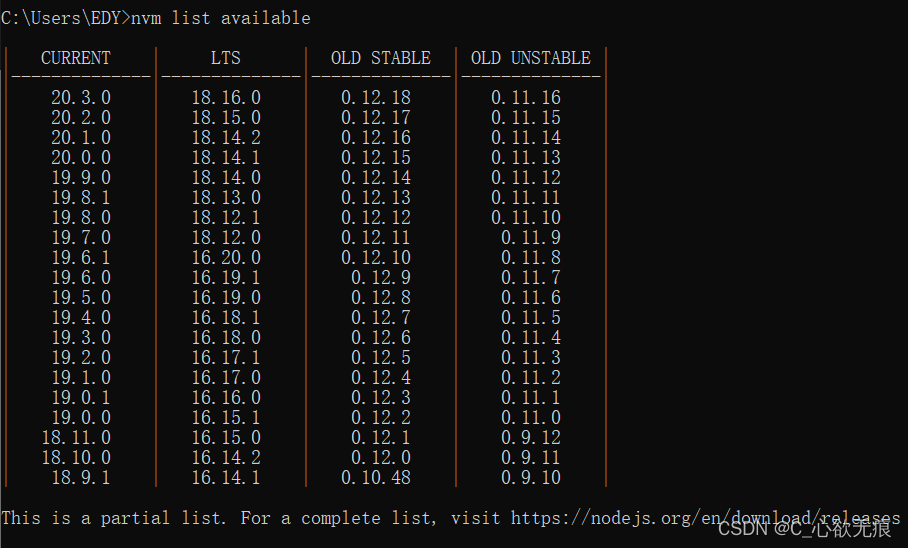Click version 0.11.16 under OLD UNSTABLE
The width and height of the screenshot is (908, 548).
526,98
